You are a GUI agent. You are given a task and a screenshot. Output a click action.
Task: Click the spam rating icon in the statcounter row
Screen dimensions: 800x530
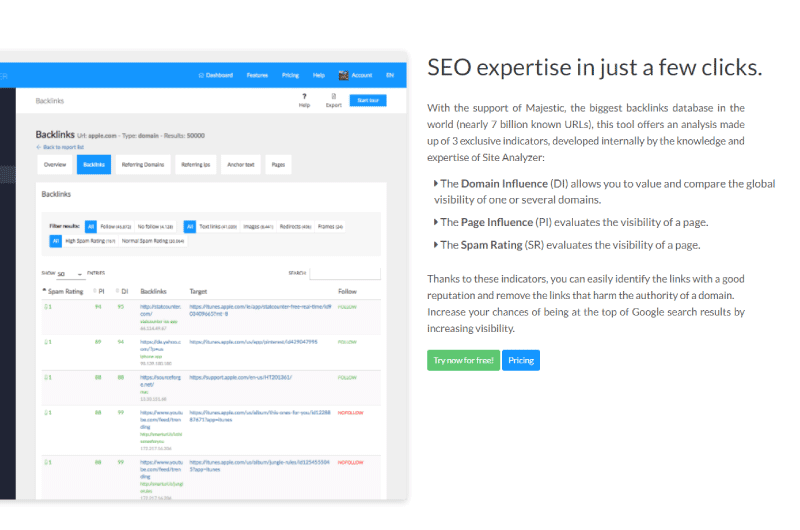(x=47, y=307)
